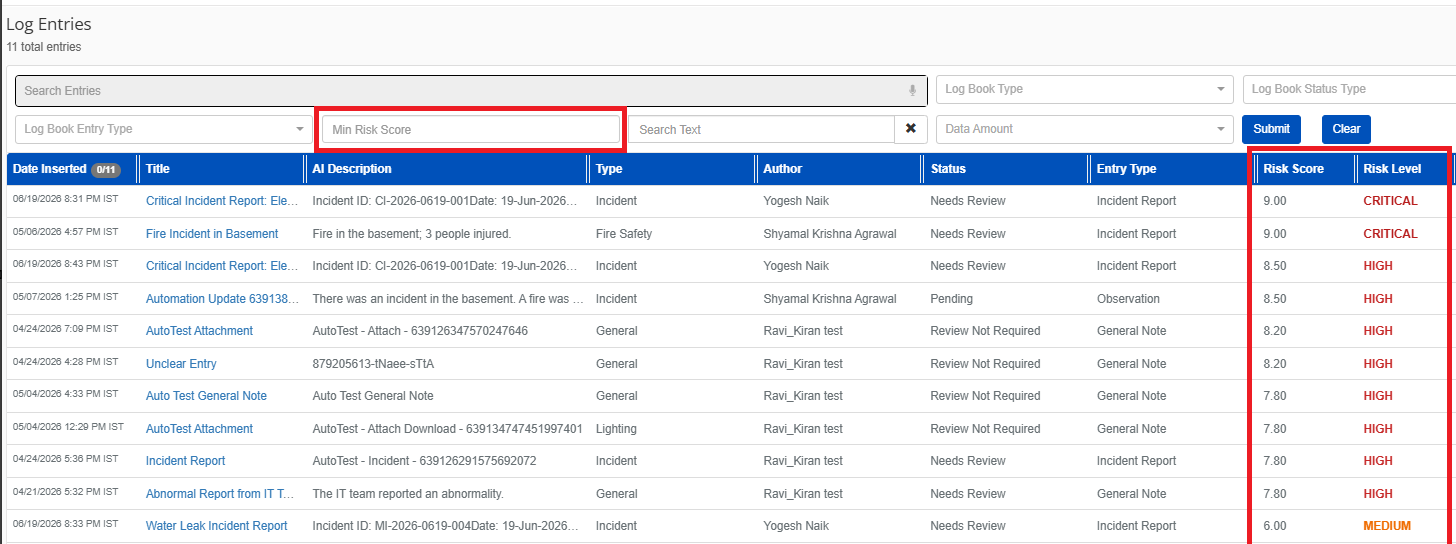The image size is (1456, 544).
Task: Focus the Min Risk Score field
Action: pos(470,129)
